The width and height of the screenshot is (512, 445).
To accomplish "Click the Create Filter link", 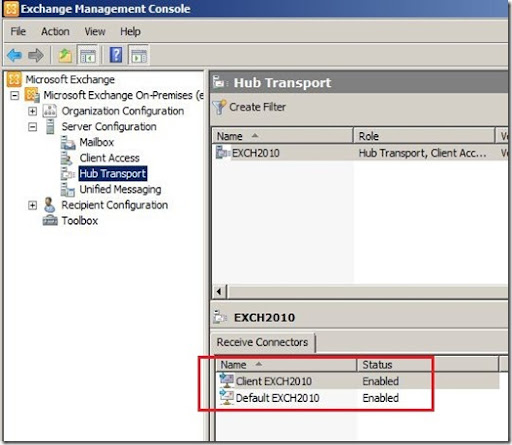I will 257,107.
